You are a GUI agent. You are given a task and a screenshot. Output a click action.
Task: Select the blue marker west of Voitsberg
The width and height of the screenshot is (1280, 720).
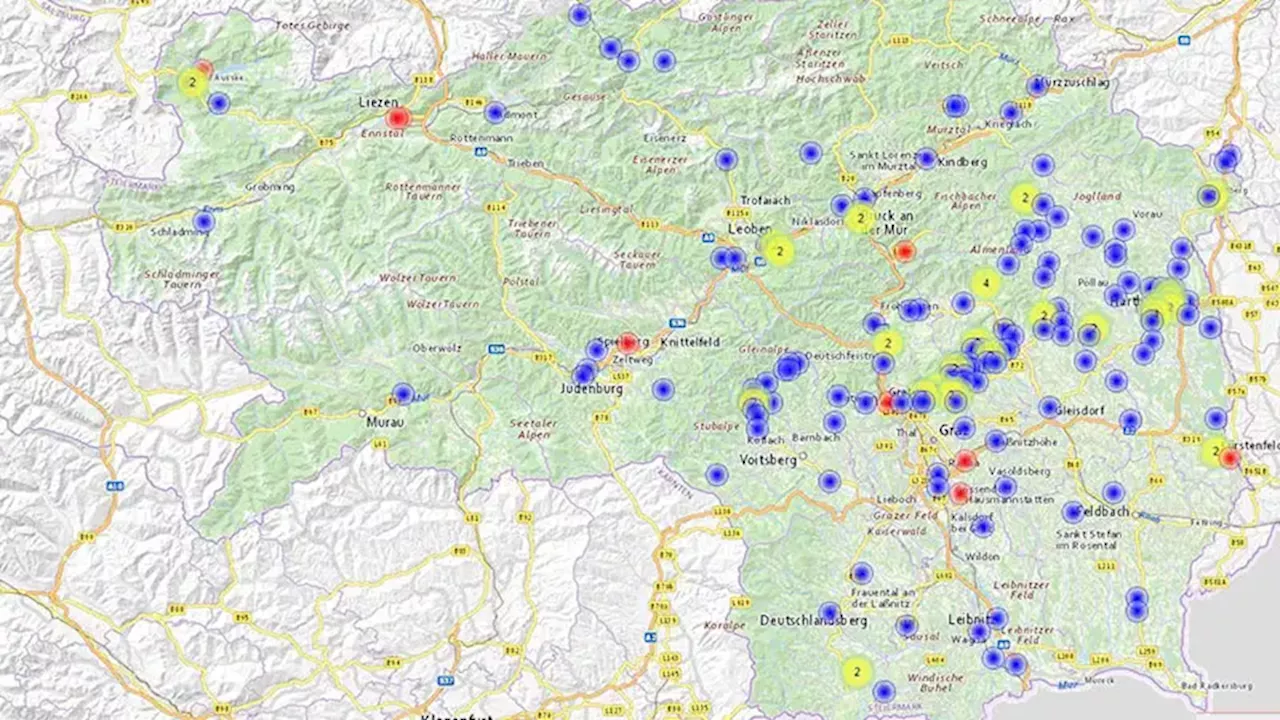pyautogui.click(x=716, y=475)
